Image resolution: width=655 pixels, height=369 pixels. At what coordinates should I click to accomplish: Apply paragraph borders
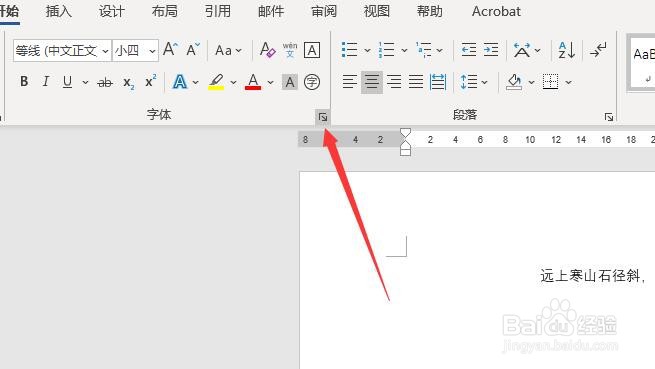tap(550, 82)
